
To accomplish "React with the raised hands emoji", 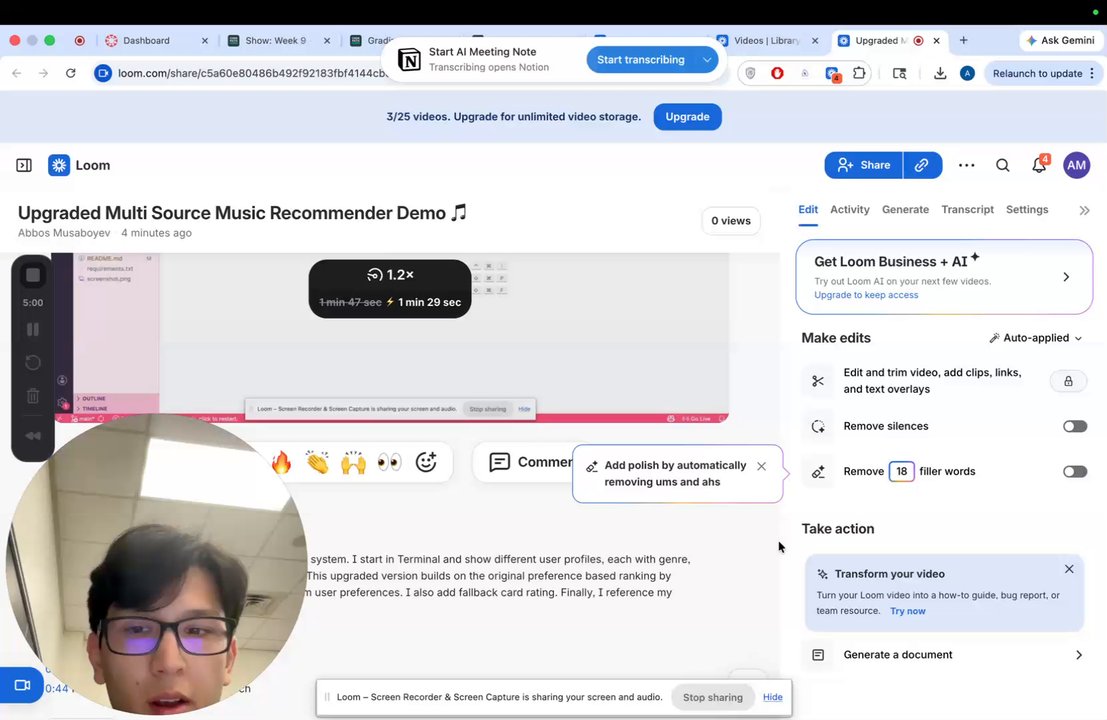I will click(x=354, y=462).
